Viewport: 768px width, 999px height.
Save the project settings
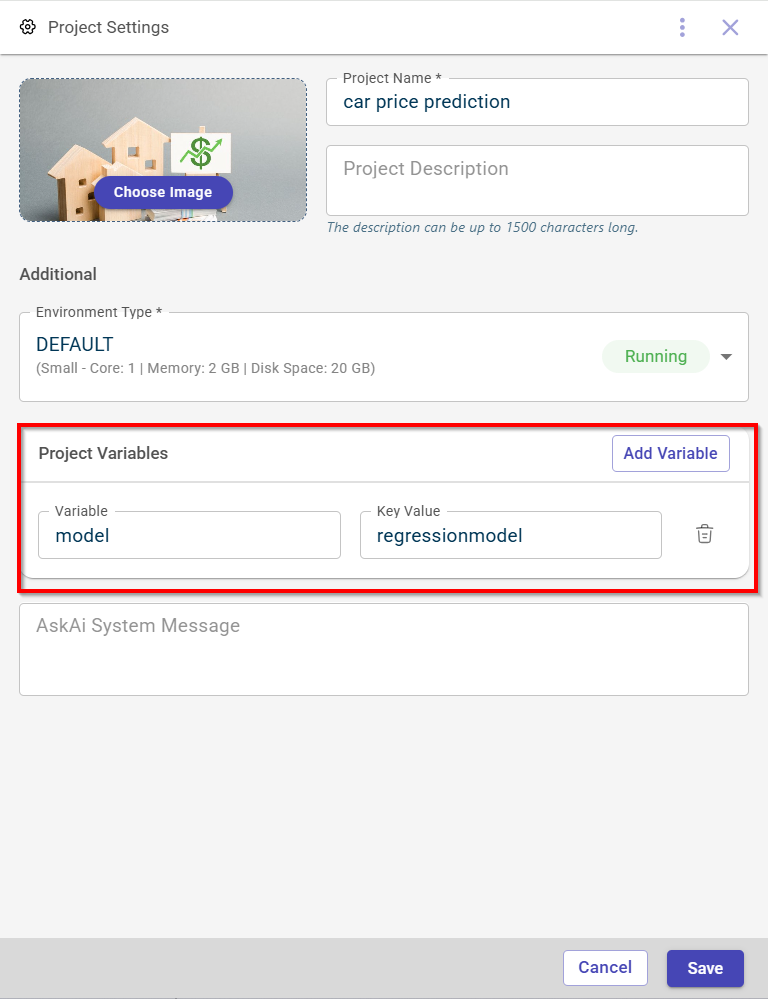[705, 968]
